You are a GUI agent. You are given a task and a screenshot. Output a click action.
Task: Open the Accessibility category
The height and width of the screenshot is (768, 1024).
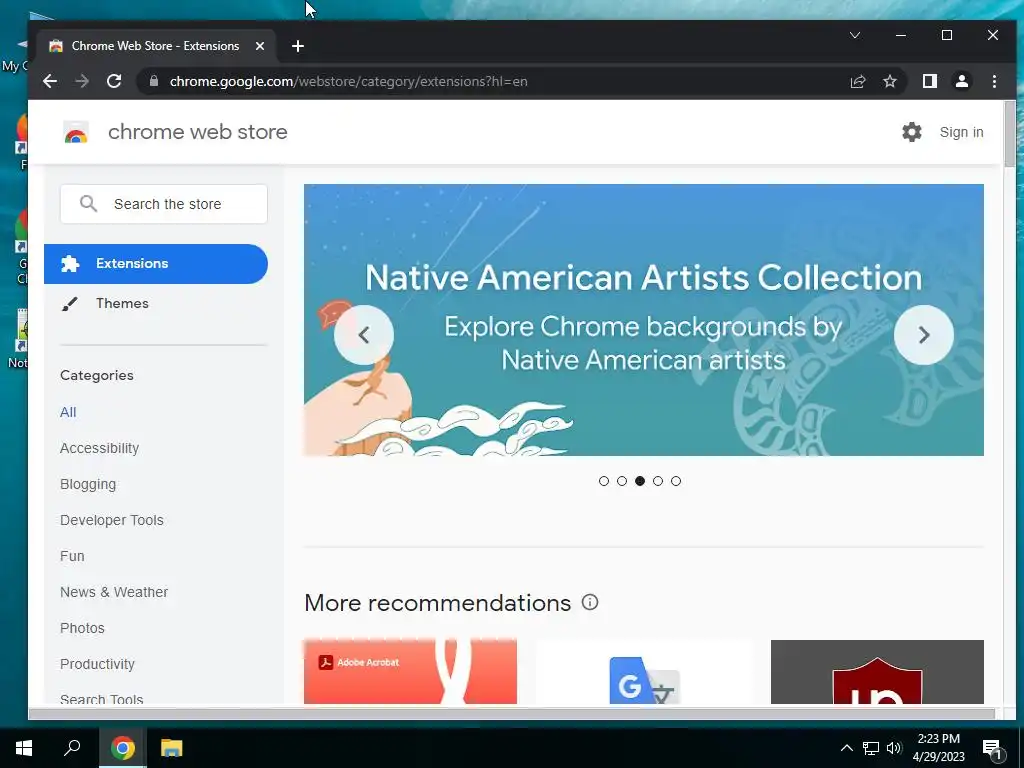point(99,448)
